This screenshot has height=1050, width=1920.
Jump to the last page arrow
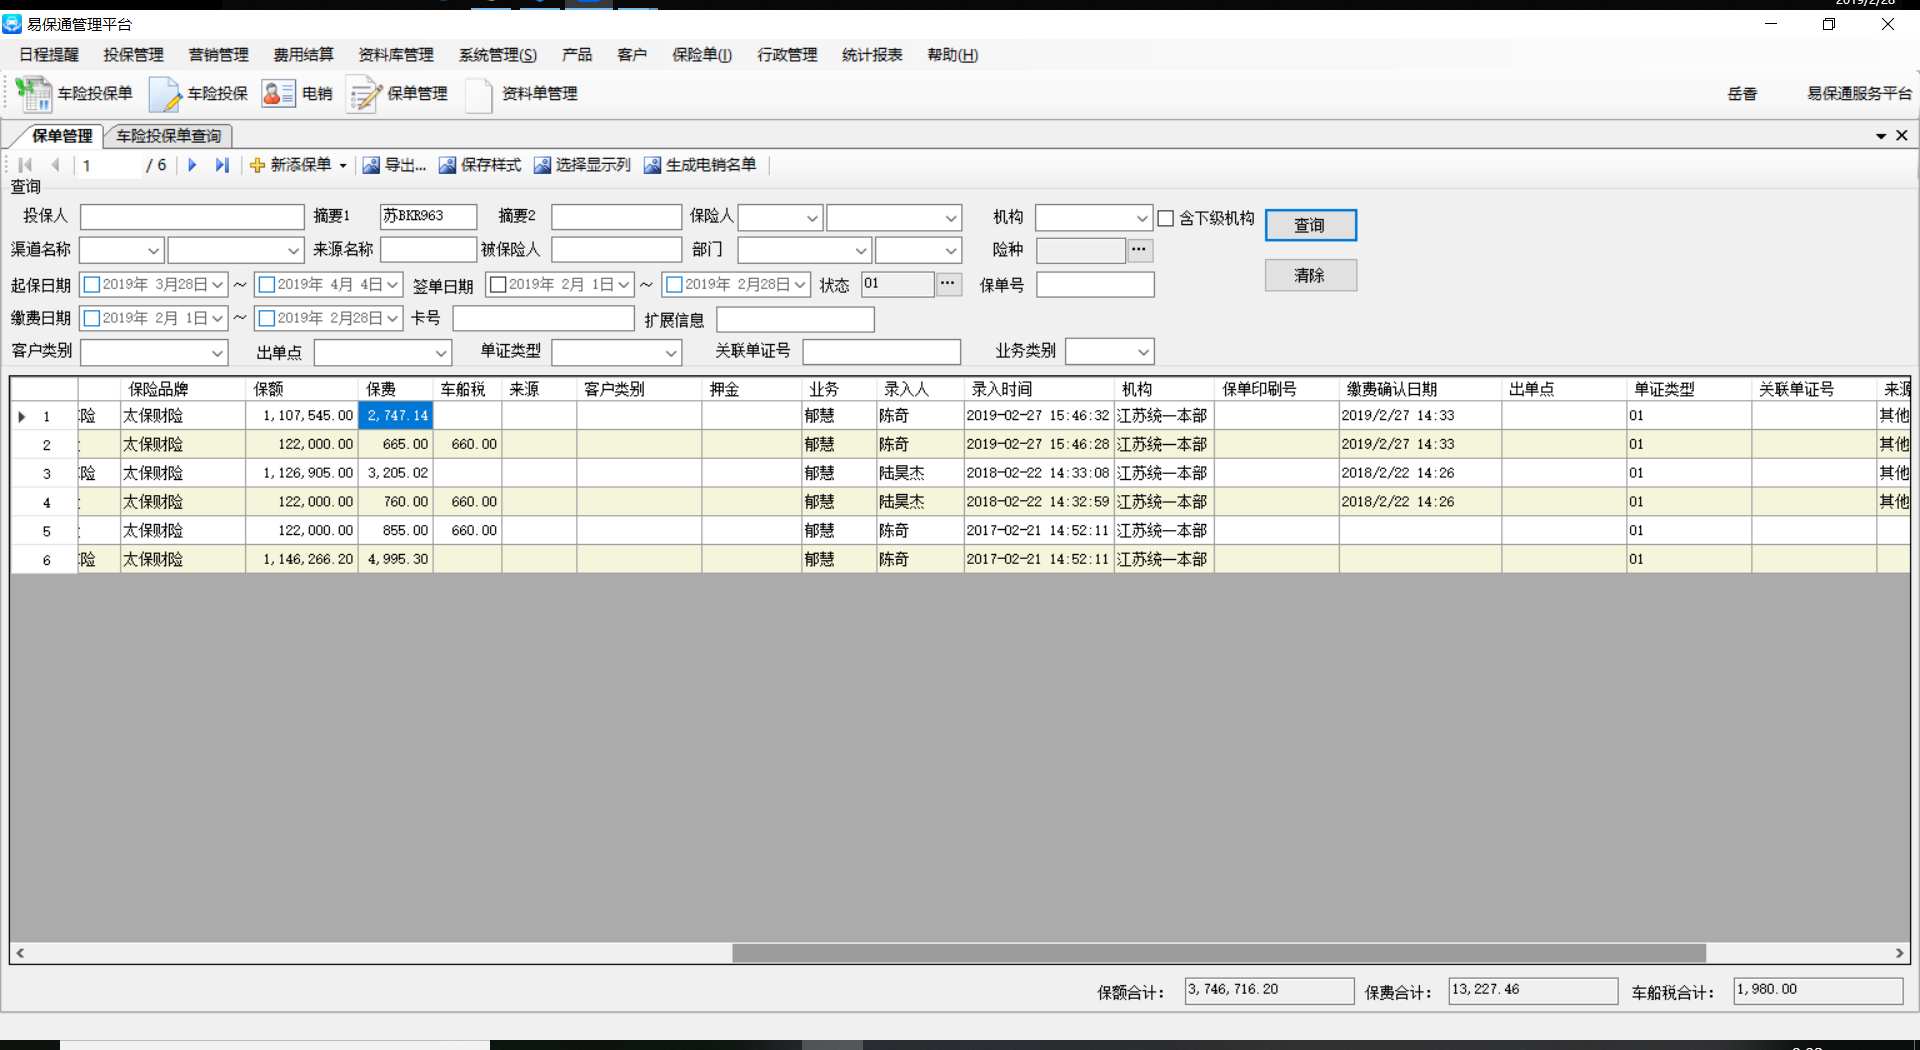pyautogui.click(x=222, y=165)
